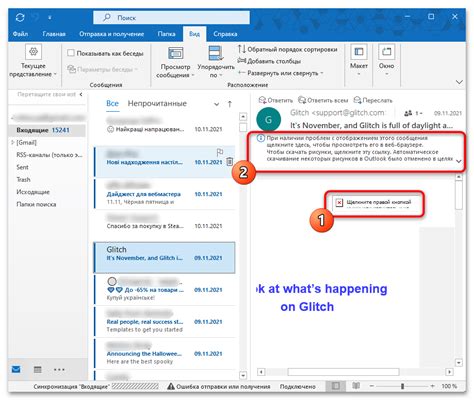Open the Справка ribbon tab
The image size is (474, 400).
(225, 34)
